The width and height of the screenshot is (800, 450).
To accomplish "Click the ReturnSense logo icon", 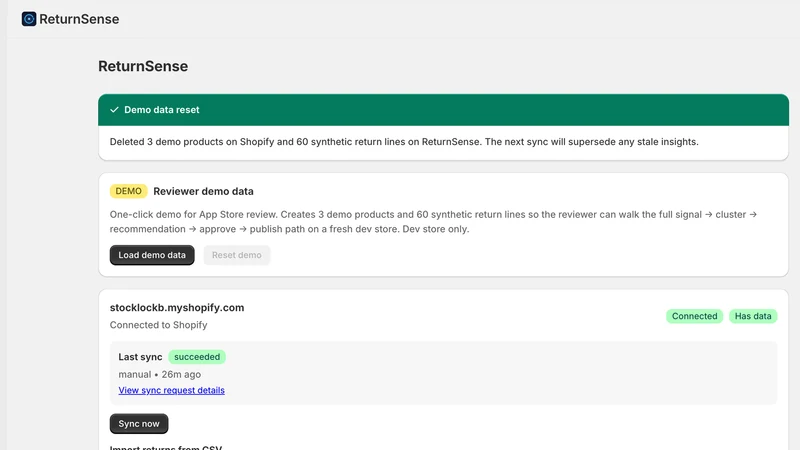I will click(x=29, y=19).
